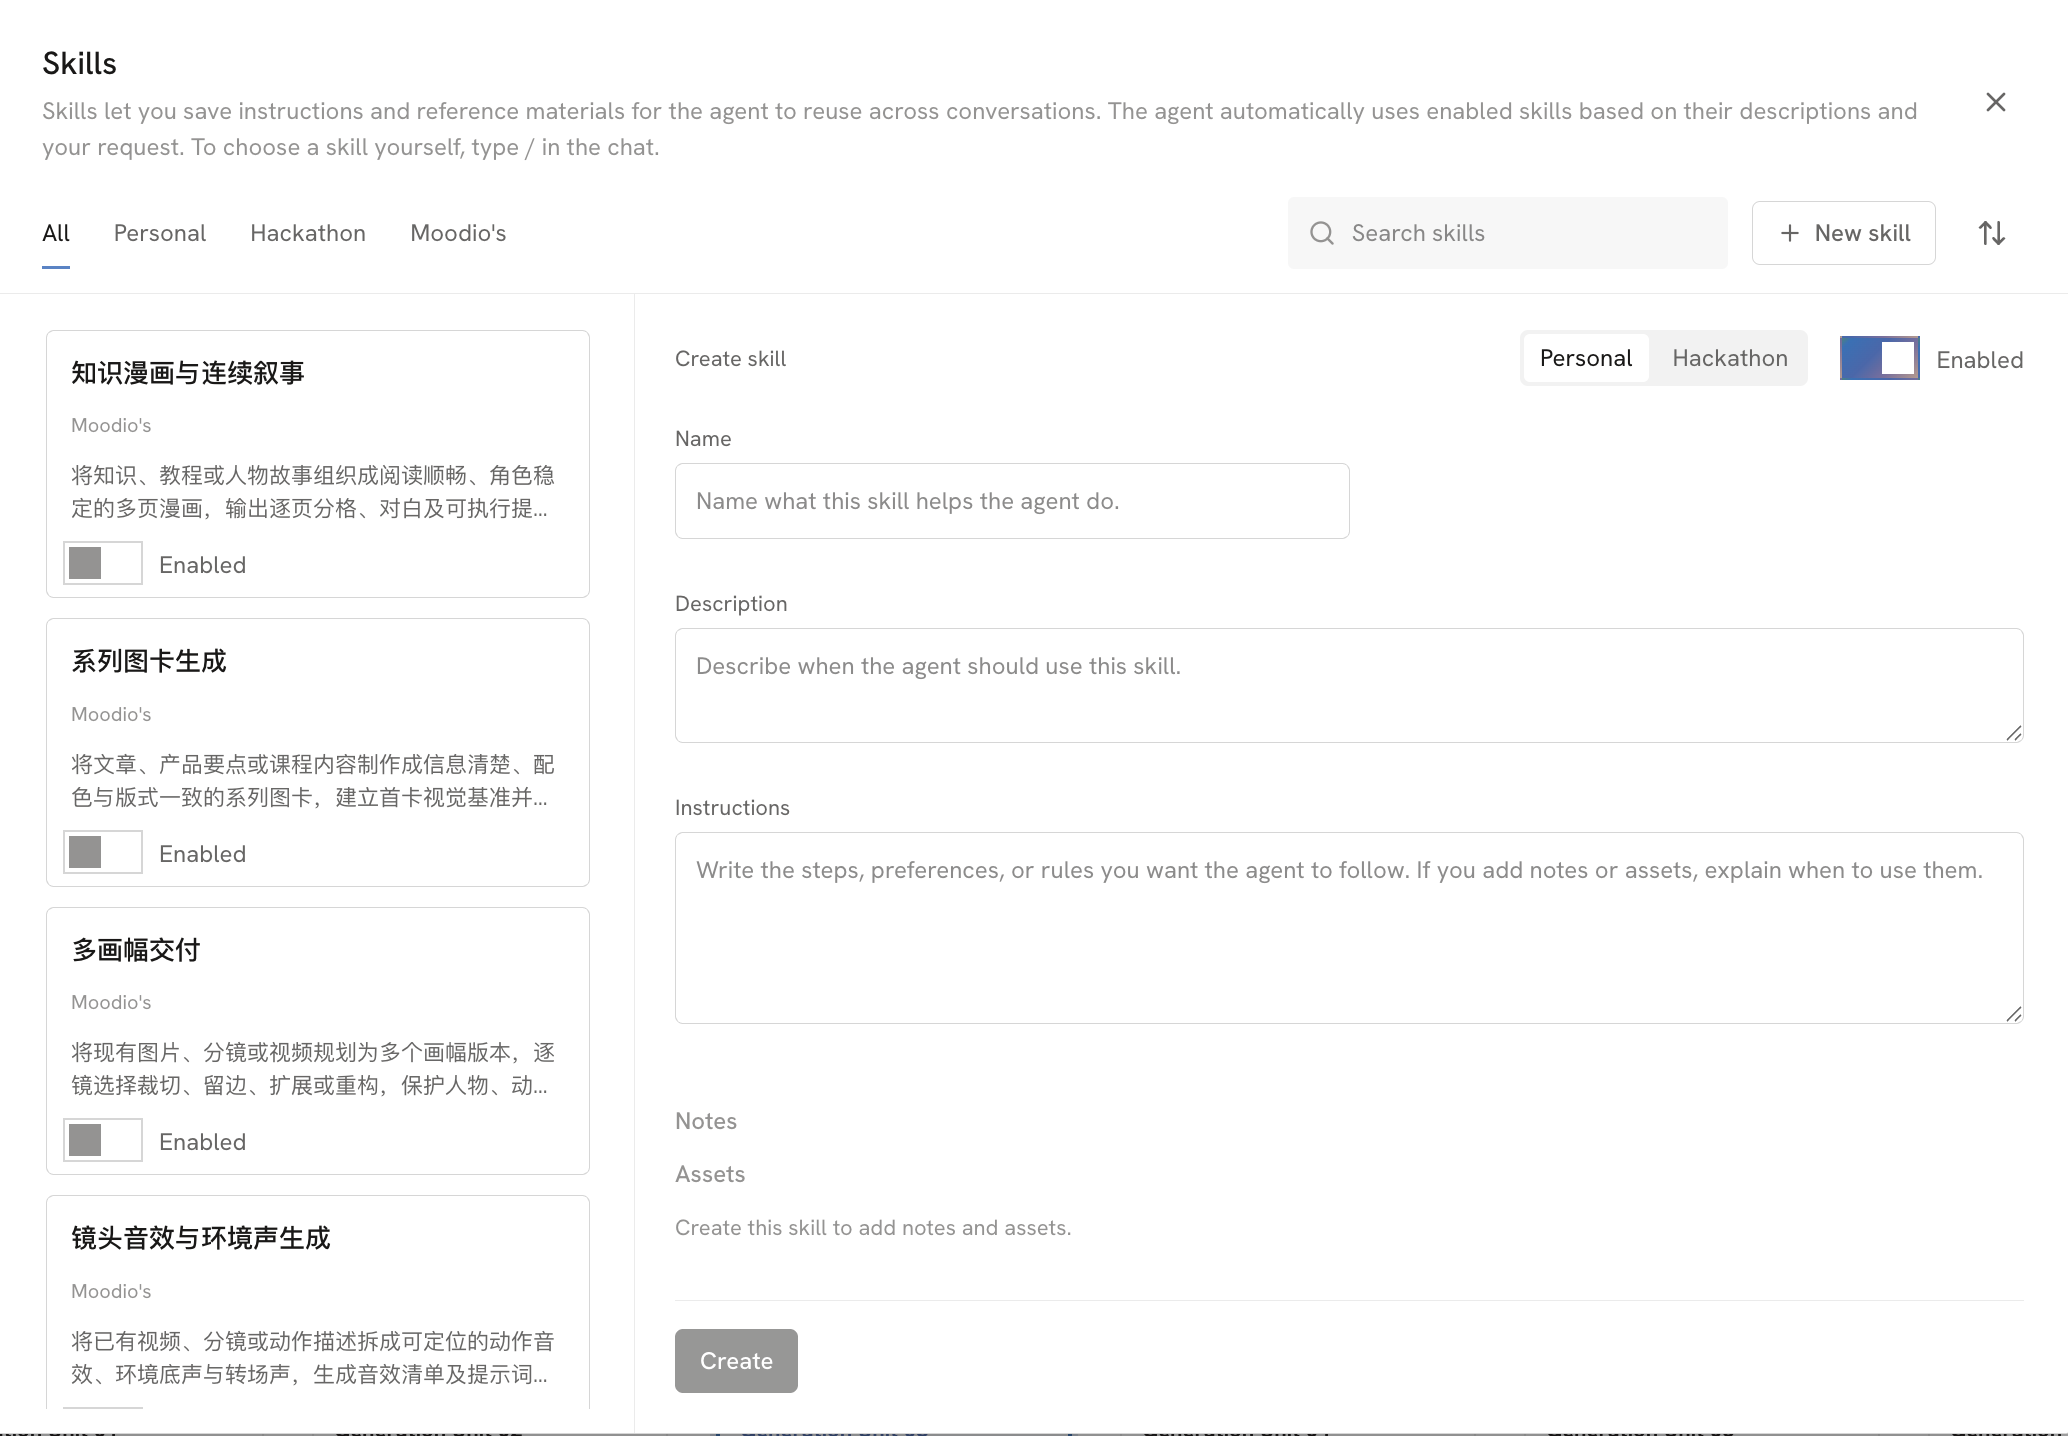Screen dimensions: 2068x1436
Task: Focus the Description text area
Action: [x=1349, y=685]
